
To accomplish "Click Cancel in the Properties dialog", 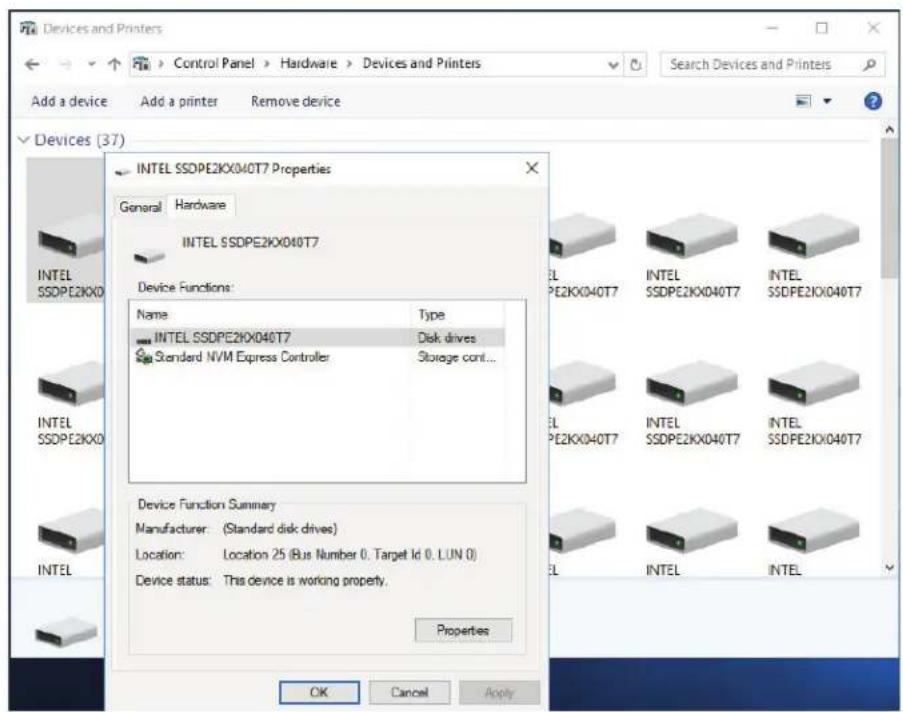I will (409, 692).
